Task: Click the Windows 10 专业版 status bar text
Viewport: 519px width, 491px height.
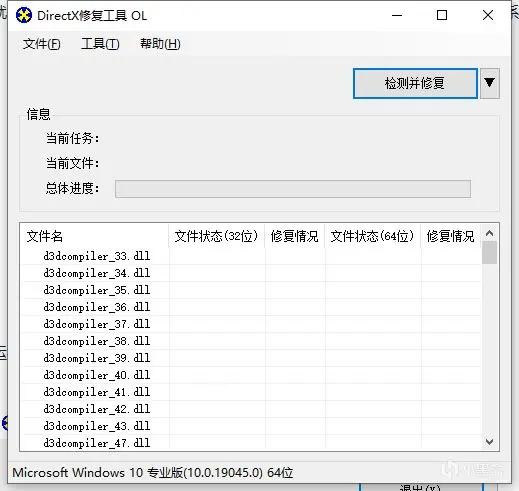Action: coord(153,473)
